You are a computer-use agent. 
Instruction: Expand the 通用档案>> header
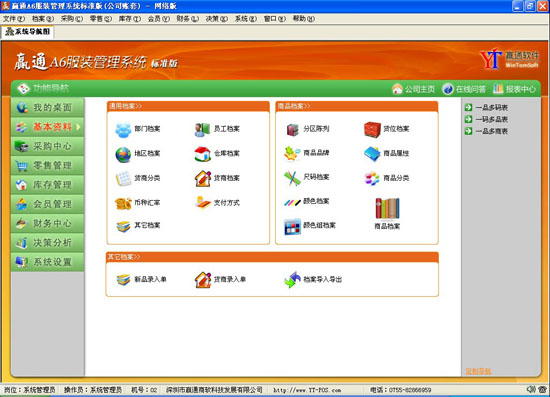pos(126,106)
